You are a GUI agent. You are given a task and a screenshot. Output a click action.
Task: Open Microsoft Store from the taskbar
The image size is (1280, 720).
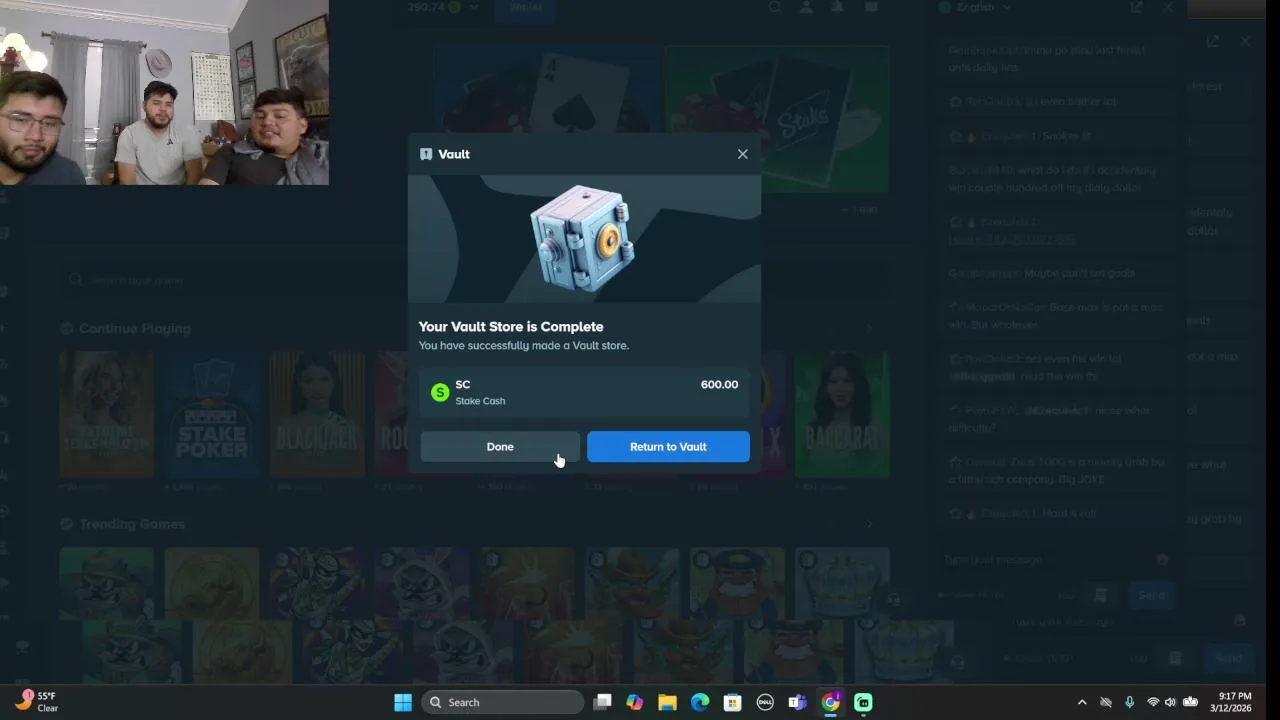[x=732, y=702]
